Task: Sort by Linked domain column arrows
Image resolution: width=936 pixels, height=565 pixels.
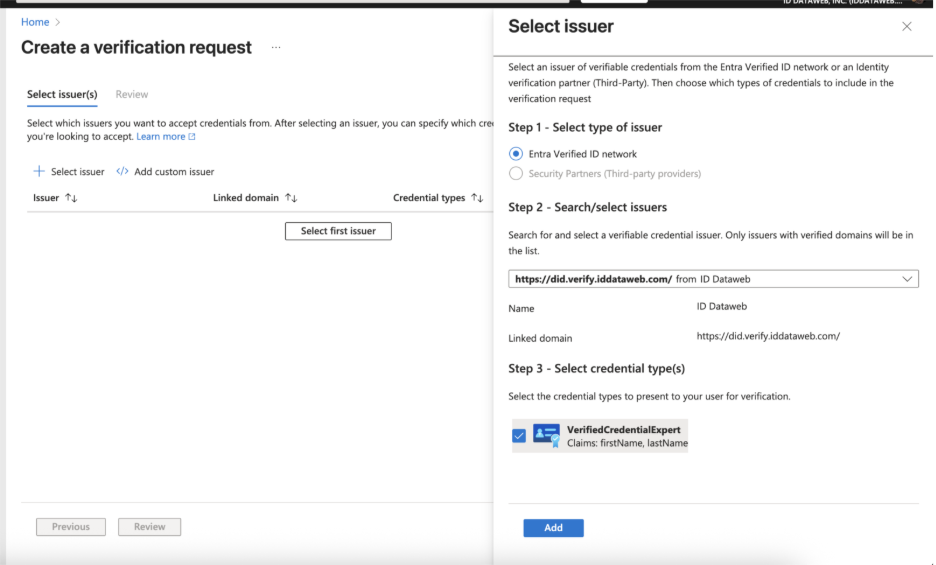Action: (291, 198)
